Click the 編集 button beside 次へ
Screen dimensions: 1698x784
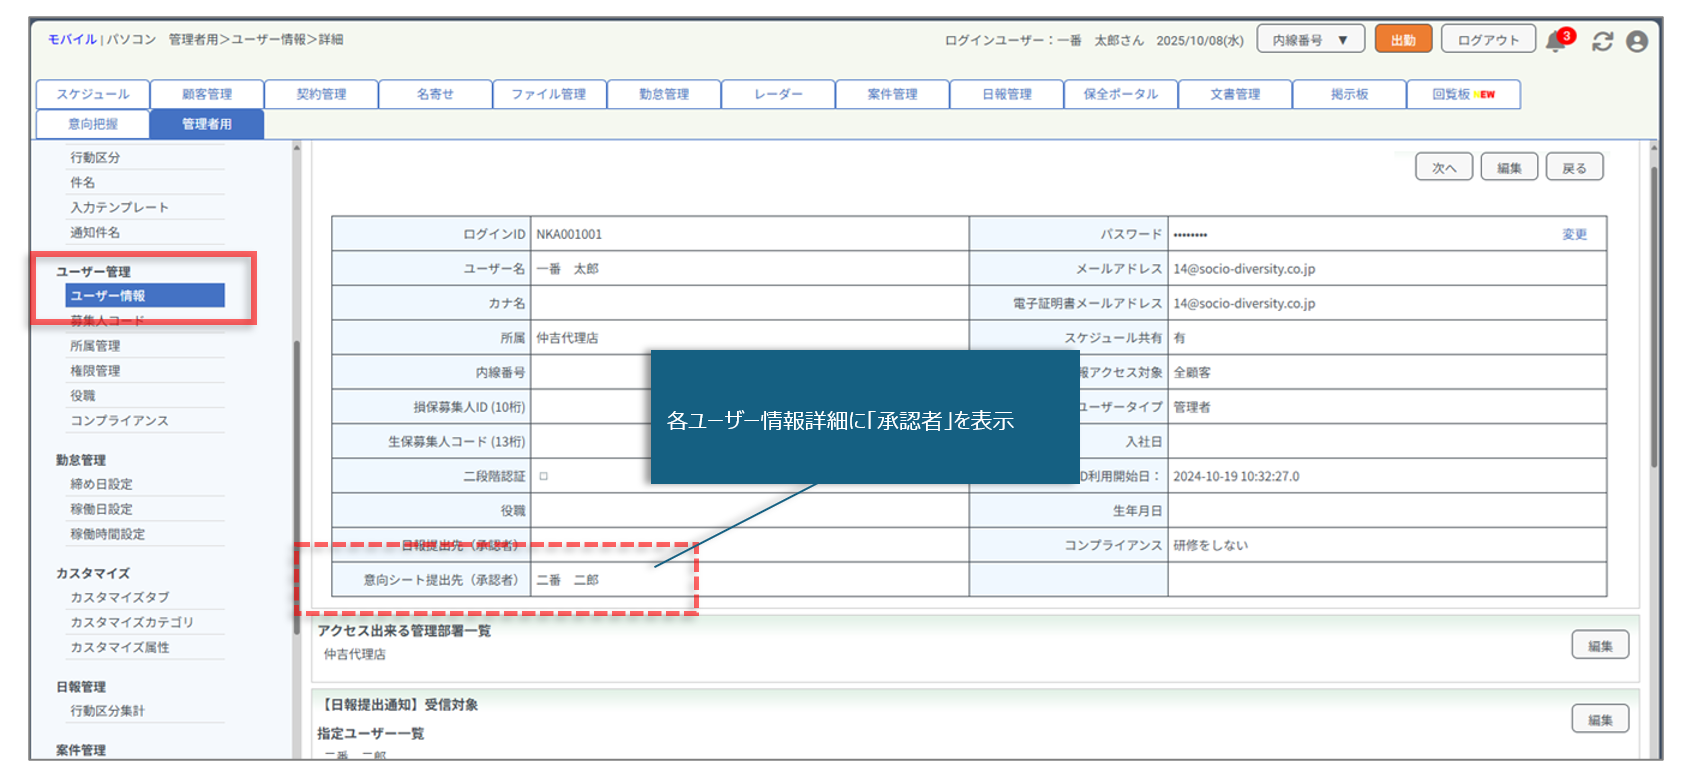click(1509, 168)
